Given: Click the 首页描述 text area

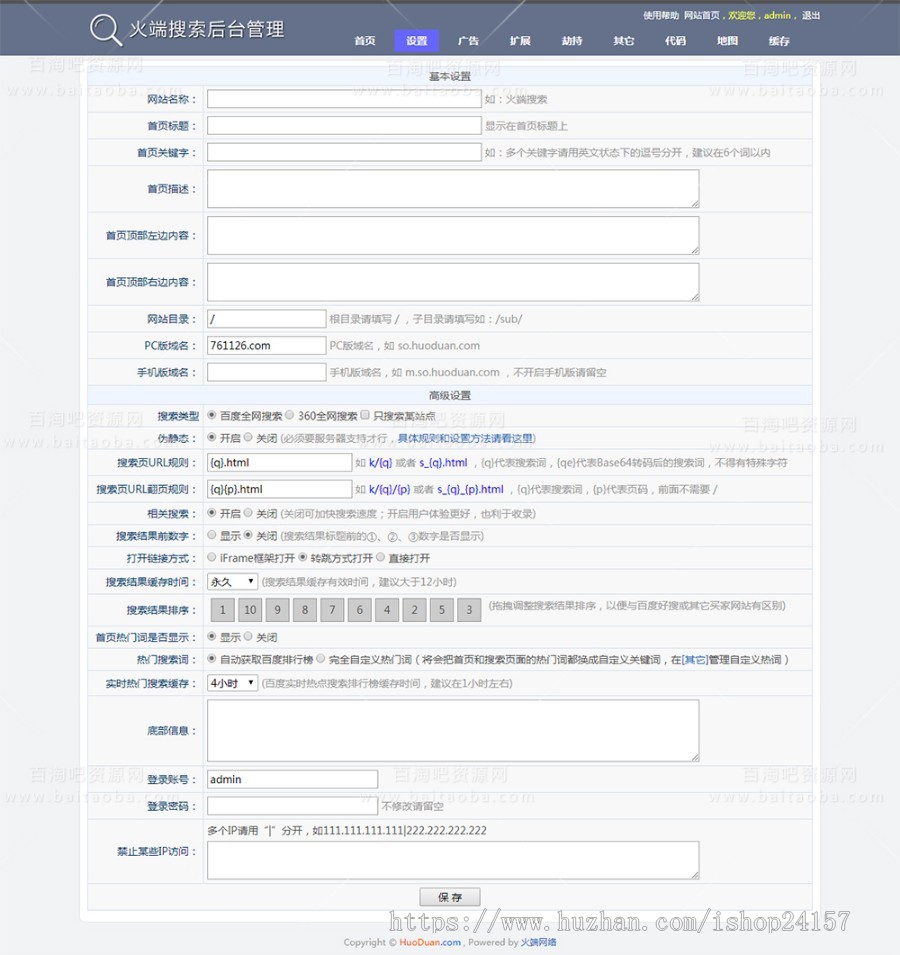Looking at the screenshot, I should click(x=453, y=189).
